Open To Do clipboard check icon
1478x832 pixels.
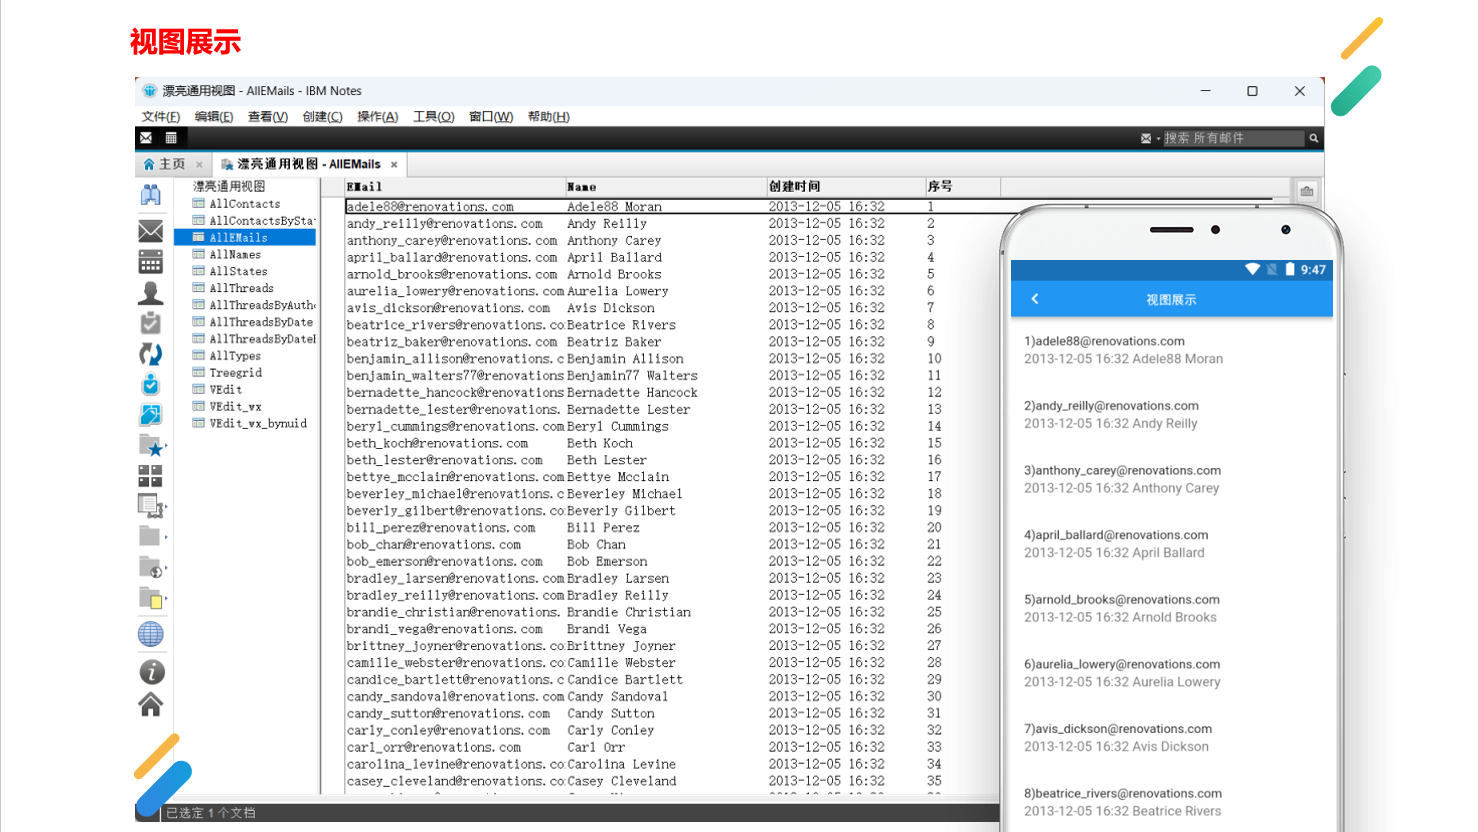tap(150, 323)
